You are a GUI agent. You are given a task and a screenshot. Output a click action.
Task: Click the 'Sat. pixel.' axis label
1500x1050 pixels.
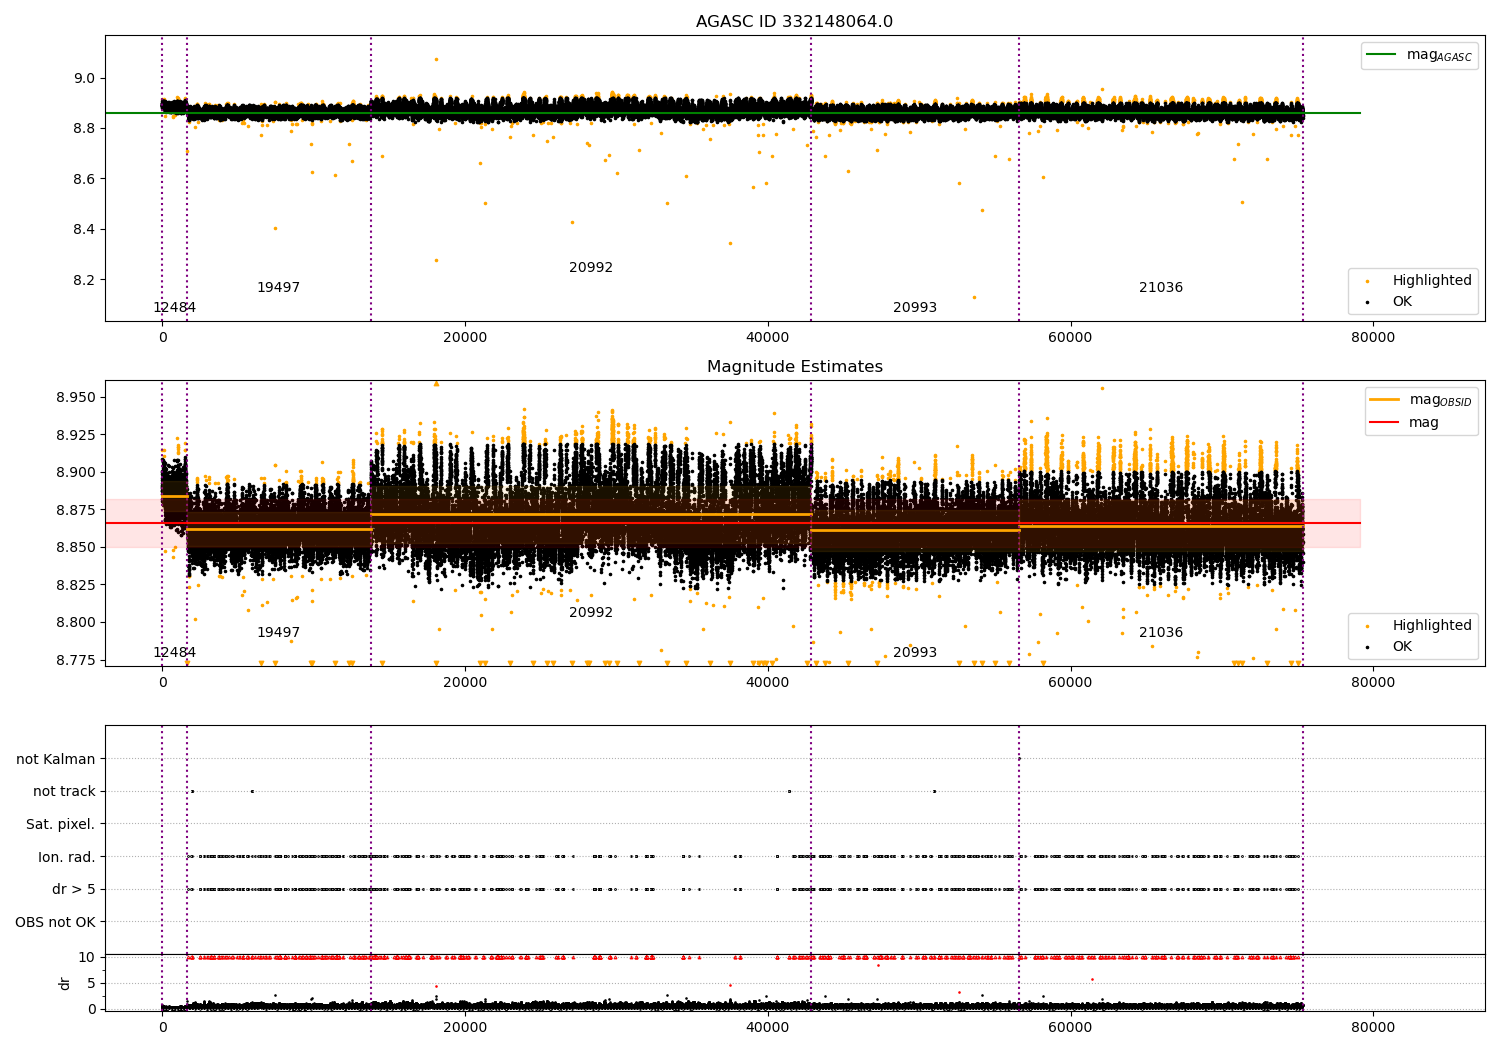pyautogui.click(x=60, y=824)
